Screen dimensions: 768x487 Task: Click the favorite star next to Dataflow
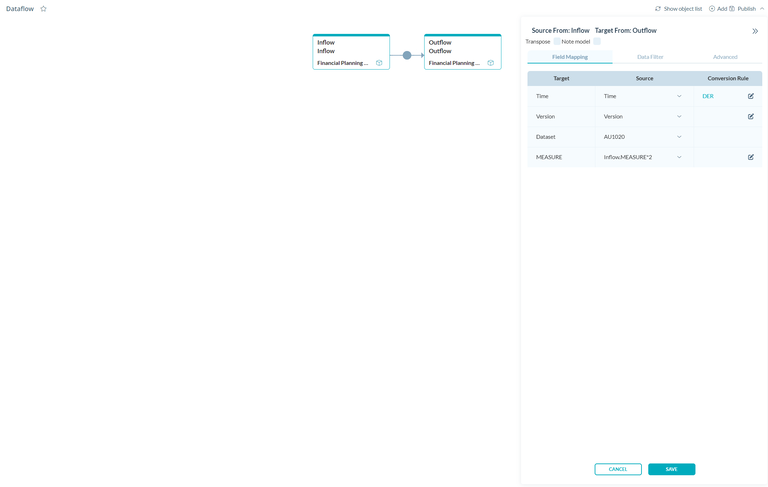click(43, 9)
